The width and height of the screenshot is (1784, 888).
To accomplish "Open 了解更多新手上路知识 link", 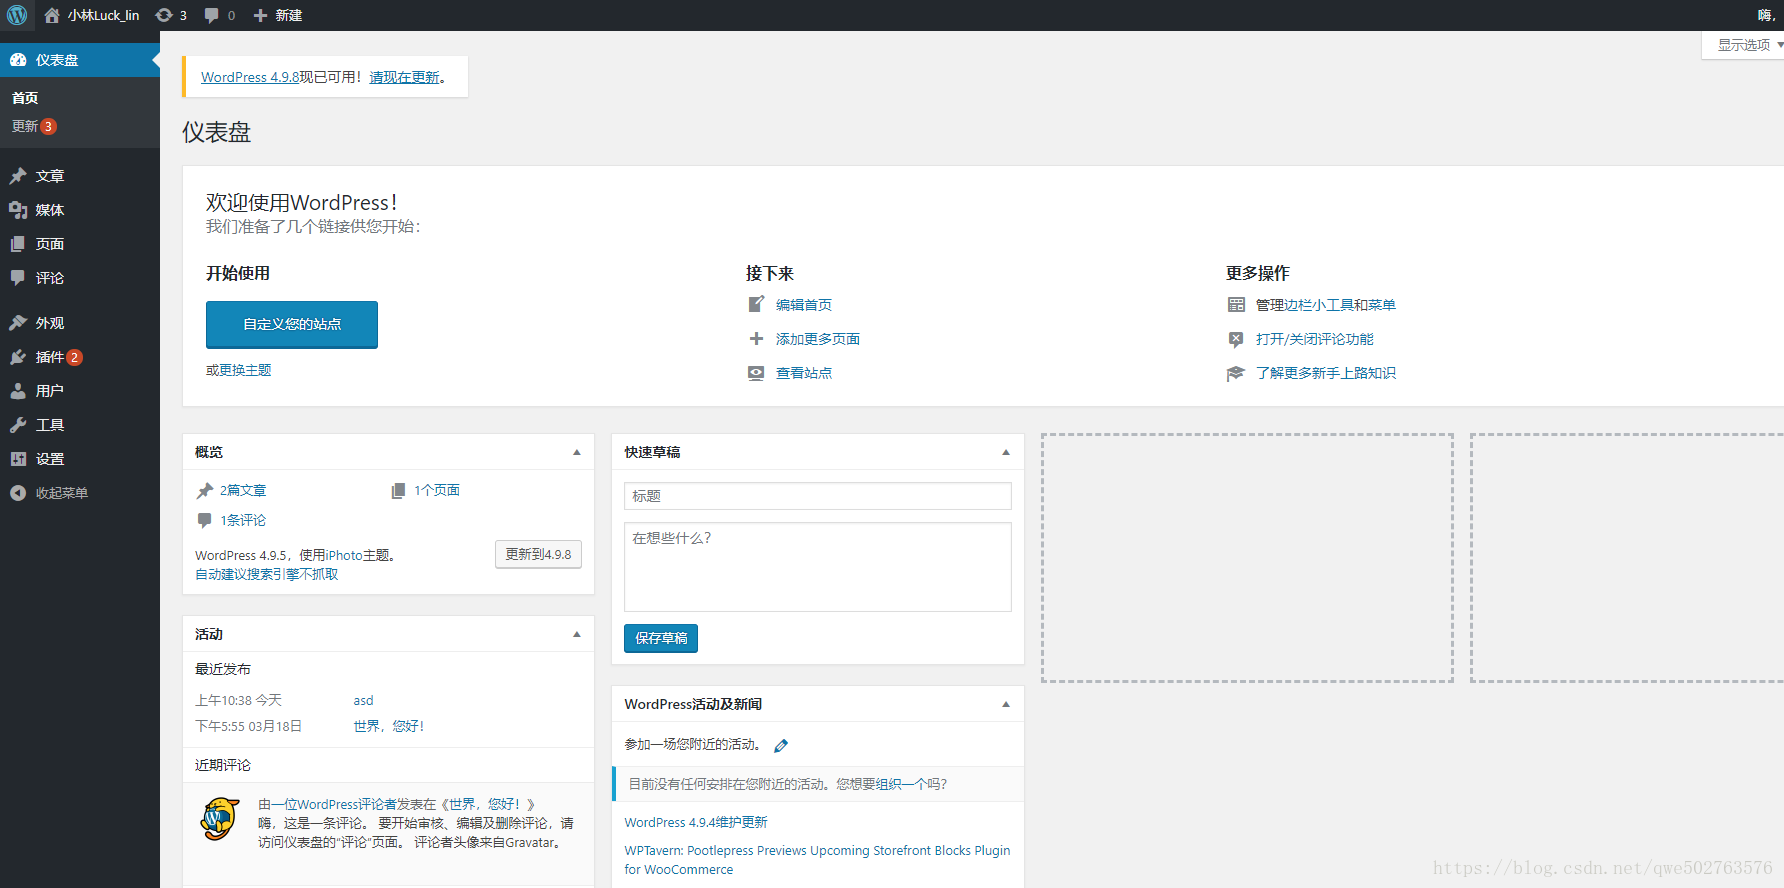I will tap(1326, 373).
